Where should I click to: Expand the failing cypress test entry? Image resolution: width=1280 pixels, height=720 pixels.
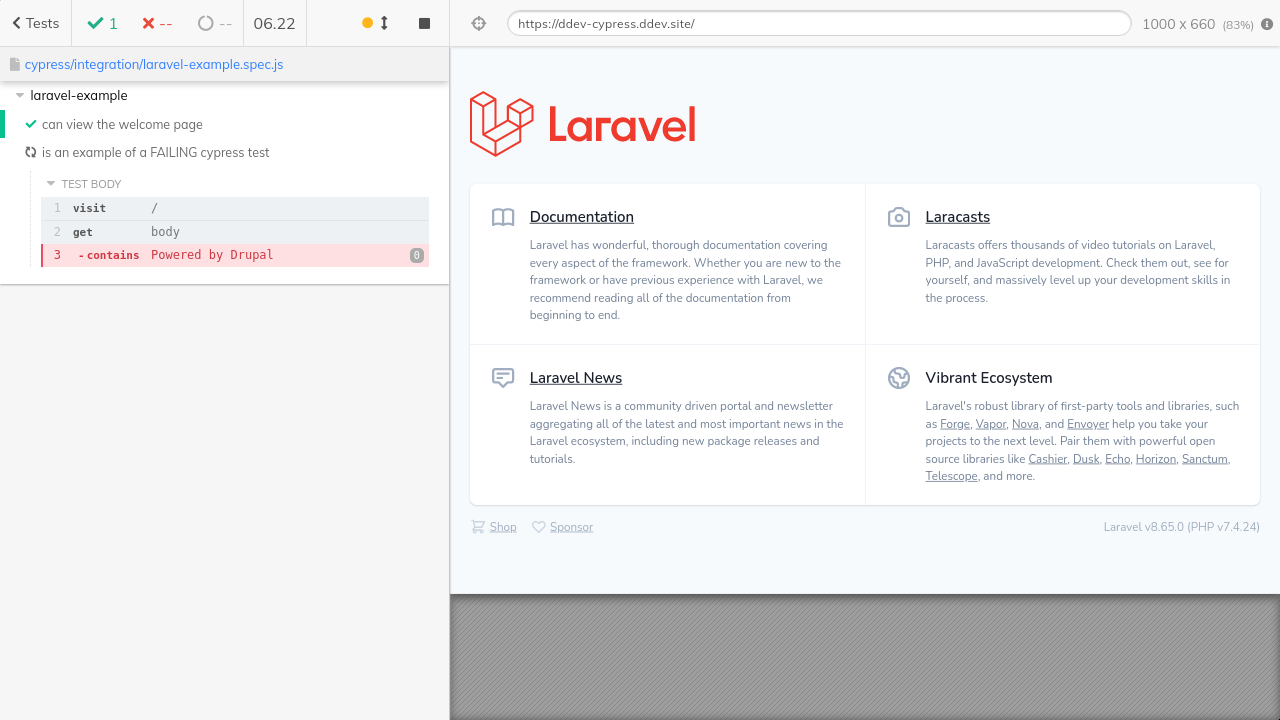coord(155,153)
